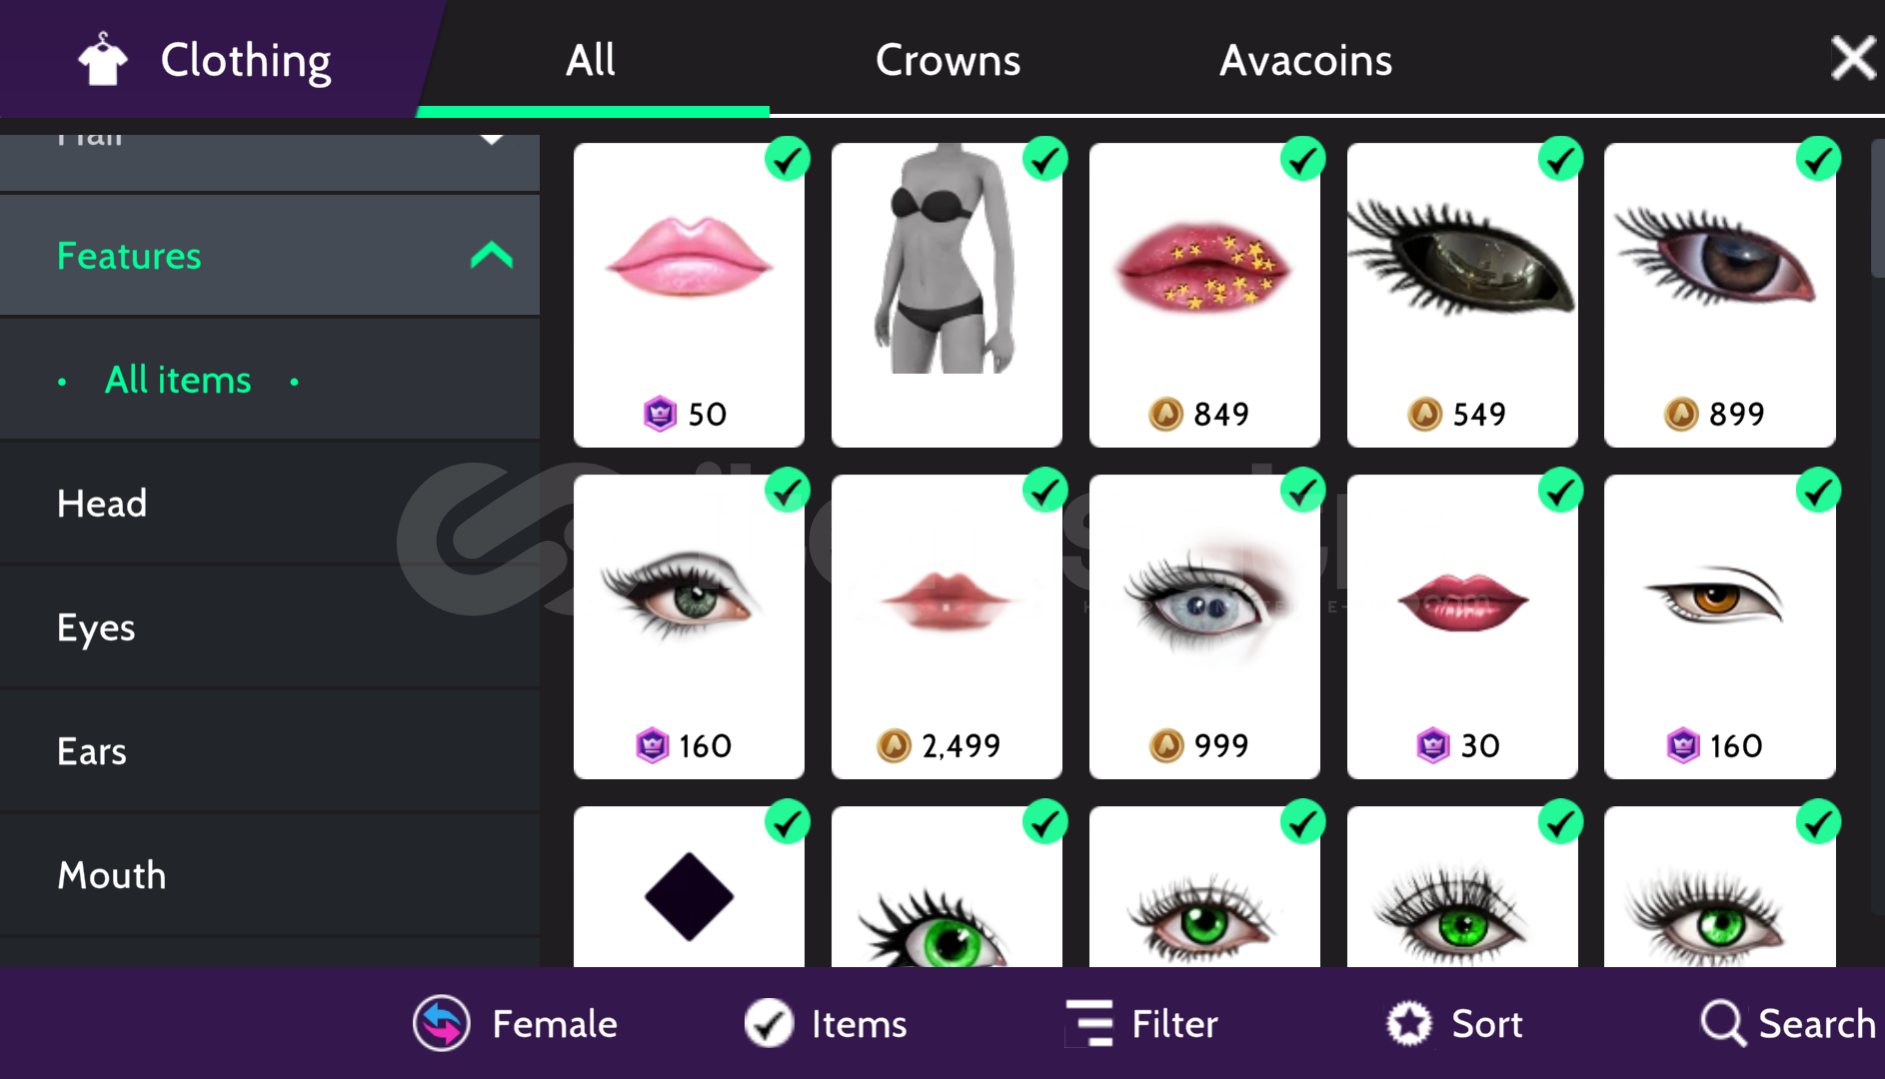Toggle the Items checkmark filter

768,1023
